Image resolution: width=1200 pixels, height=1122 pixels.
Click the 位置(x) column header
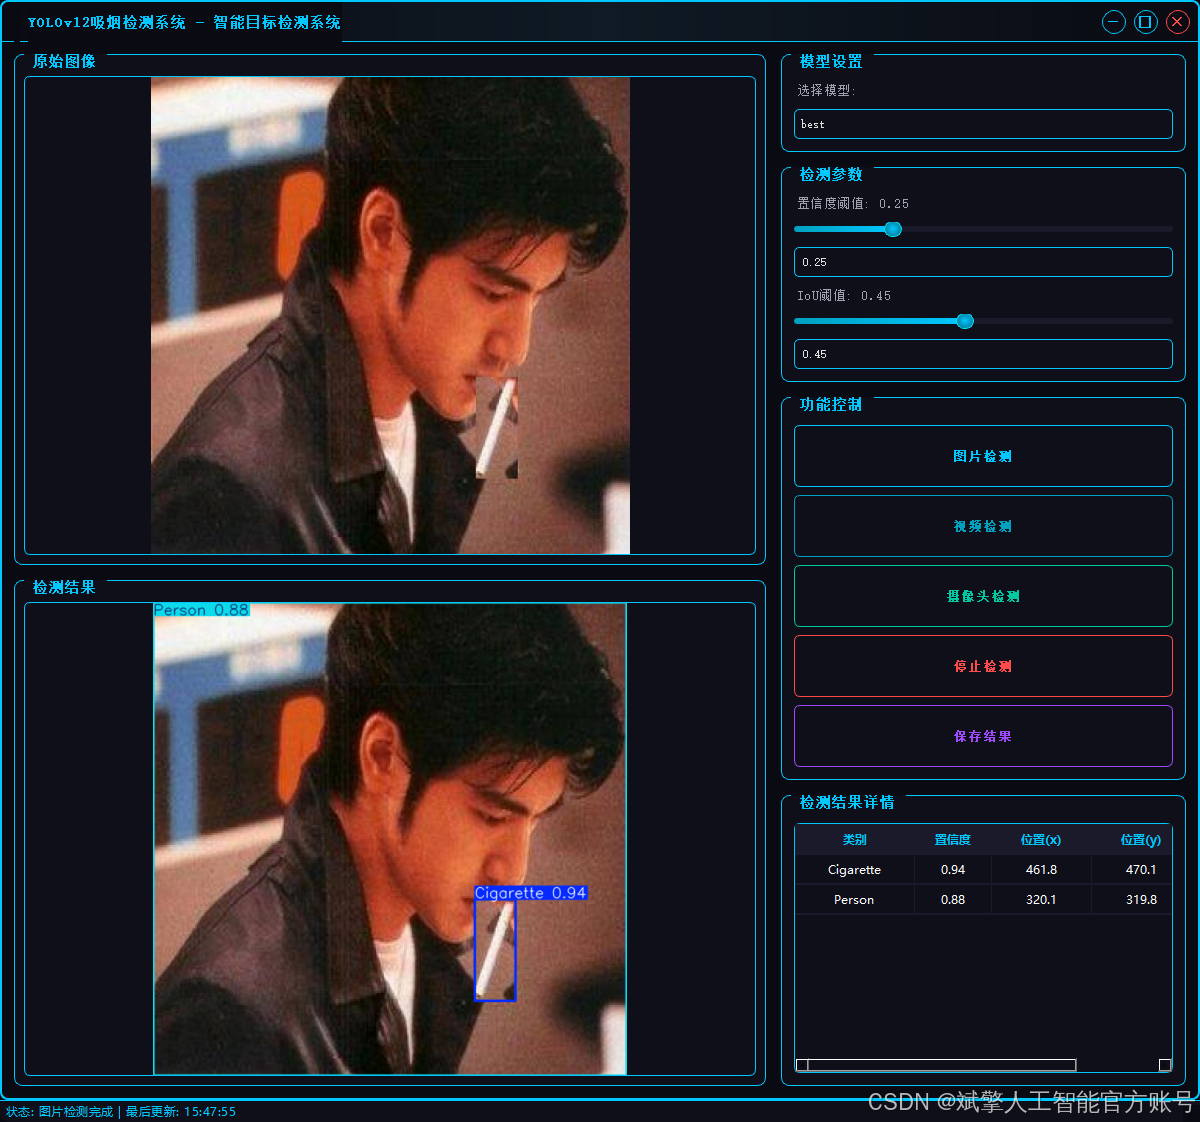click(1041, 840)
